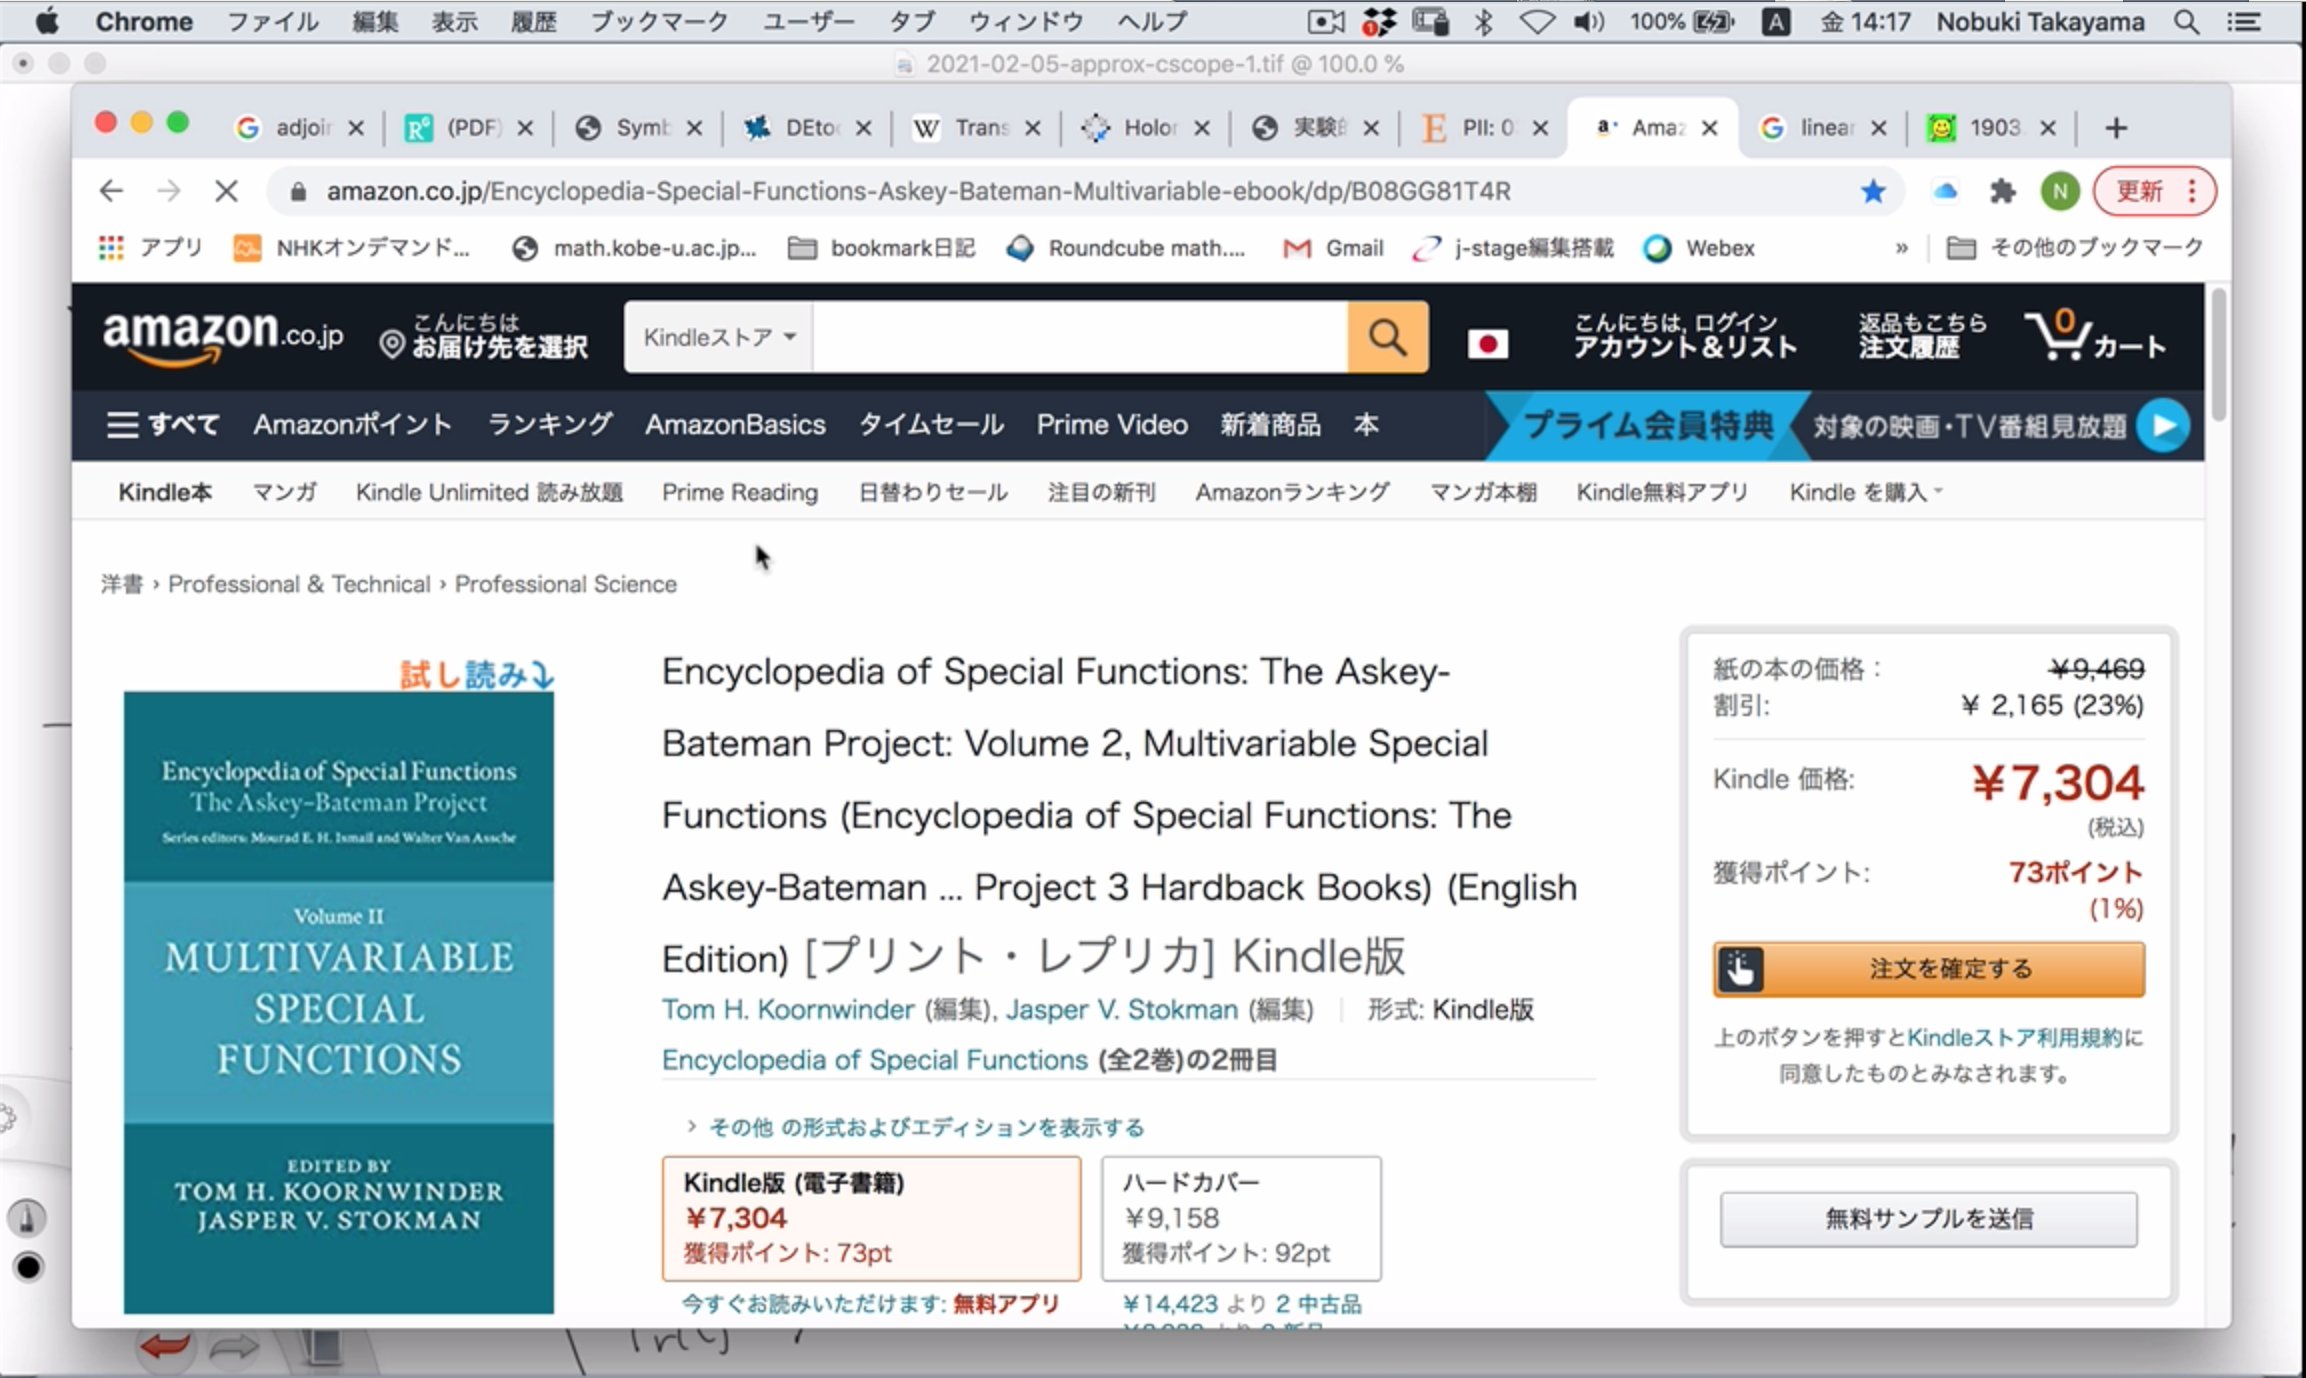Open a new tab with plus icon
This screenshot has height=1378, width=2306.
pos(2115,128)
